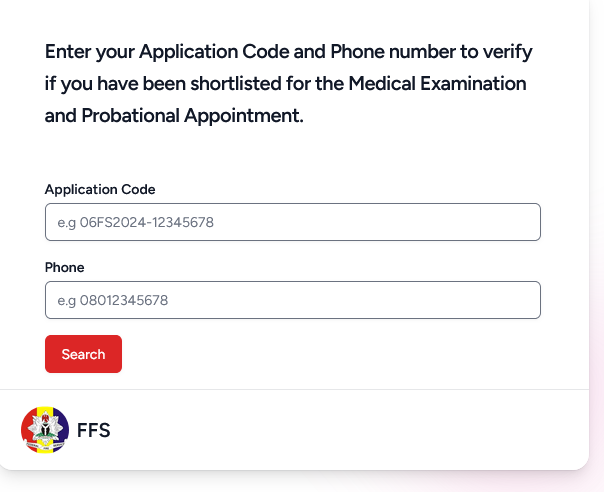Click the Federal Fire Service crest logo
This screenshot has width=604, height=492.
[x=45, y=430]
